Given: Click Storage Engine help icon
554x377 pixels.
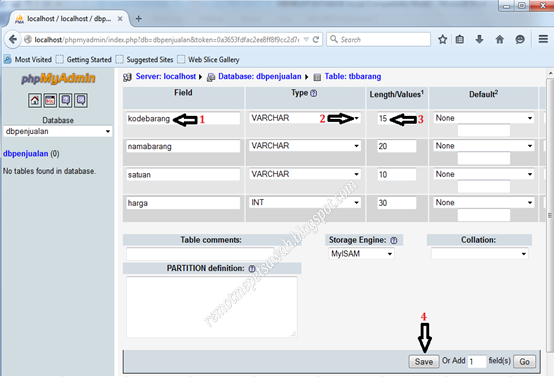Looking at the screenshot, I should click(x=394, y=240).
